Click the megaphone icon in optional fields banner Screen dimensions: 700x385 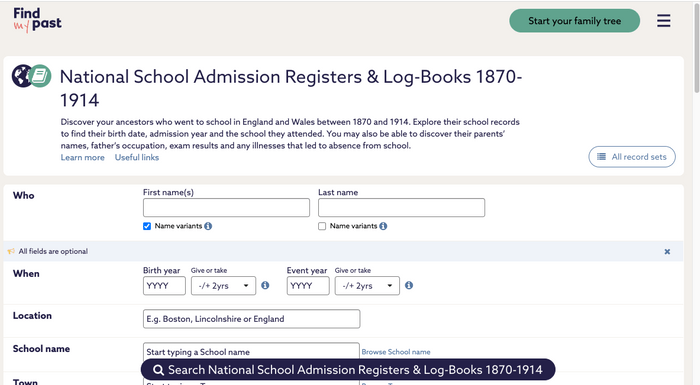11,251
